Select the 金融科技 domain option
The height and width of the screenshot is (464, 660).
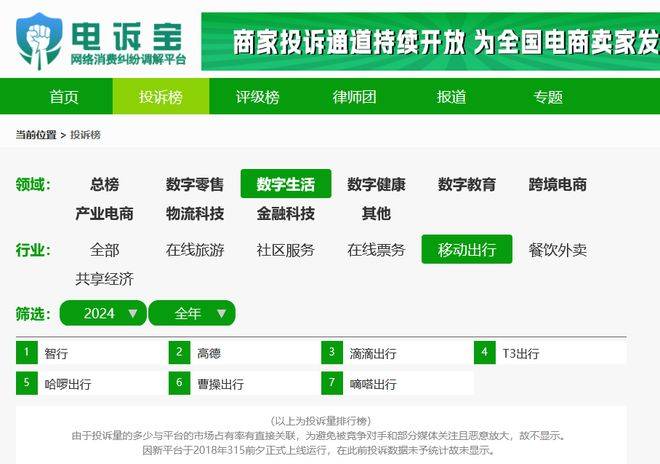tap(285, 213)
